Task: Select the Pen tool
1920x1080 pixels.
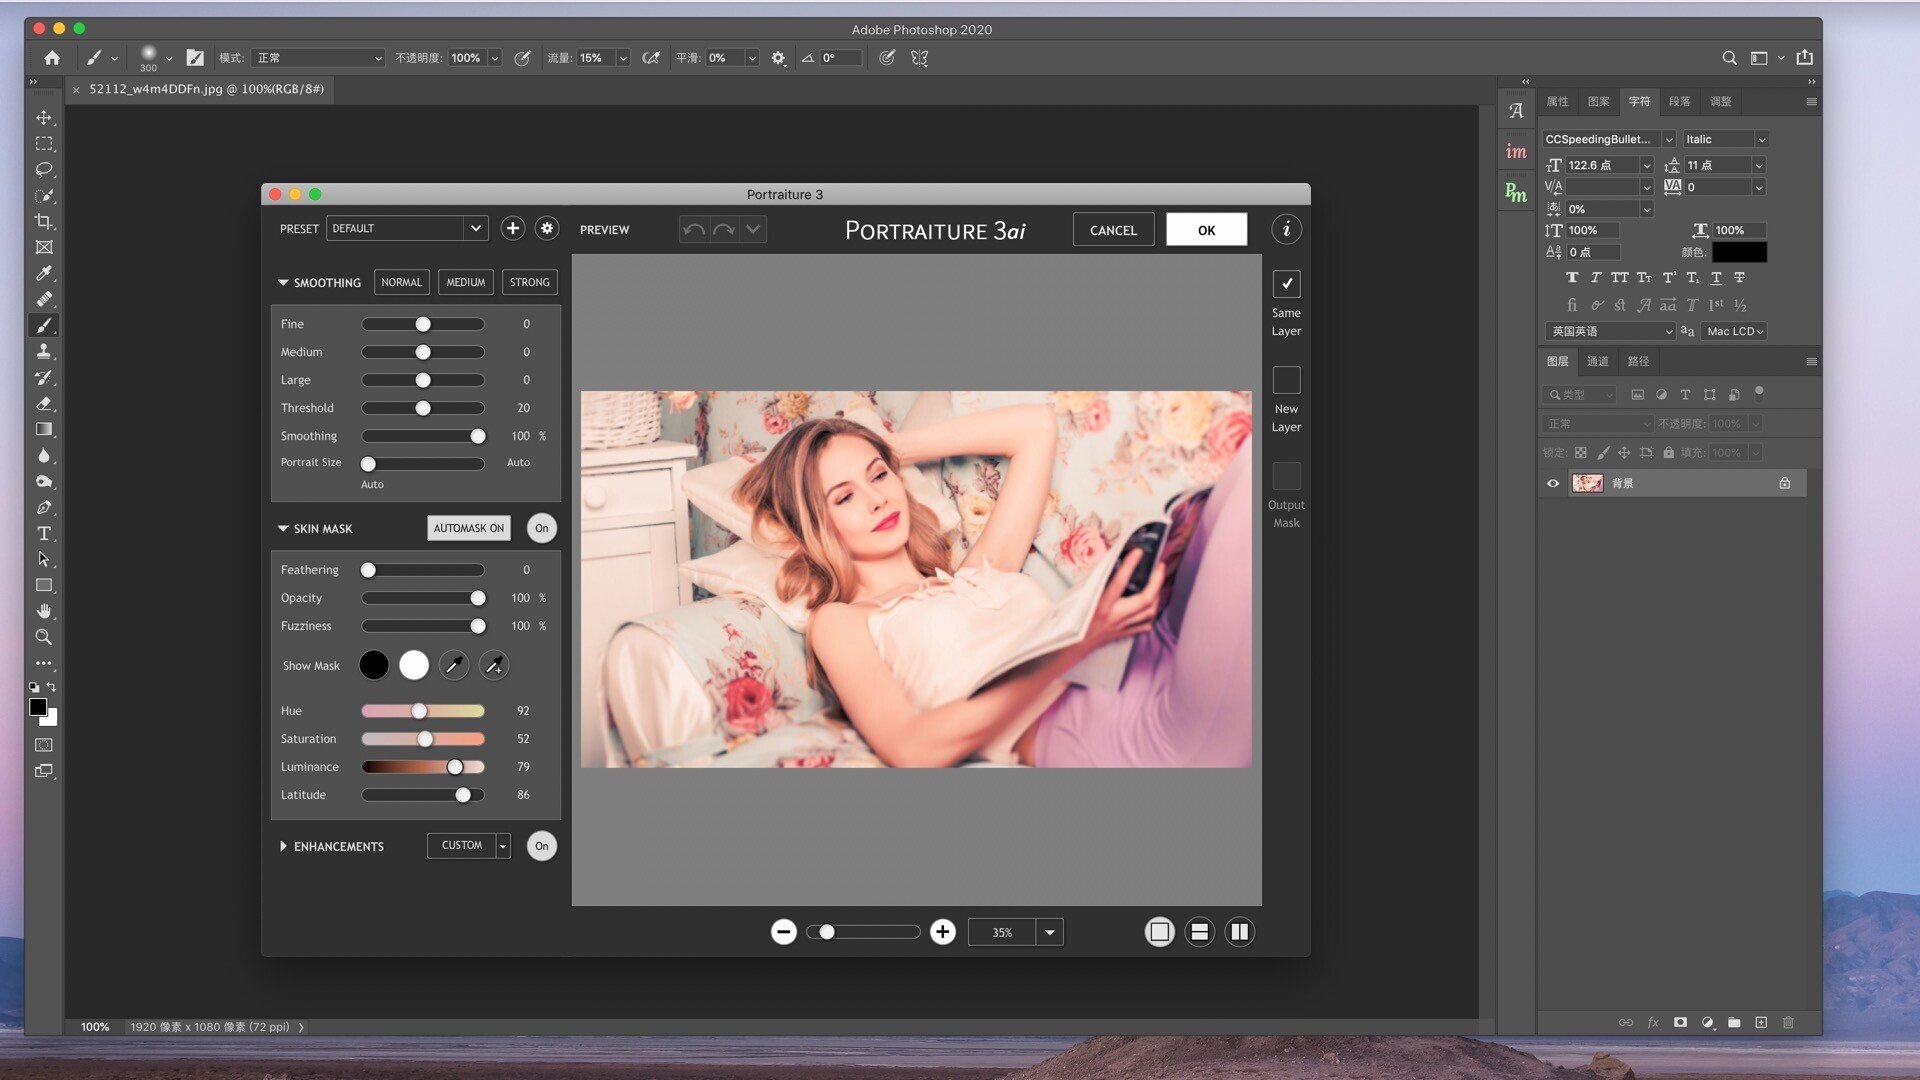Action: pyautogui.click(x=44, y=508)
